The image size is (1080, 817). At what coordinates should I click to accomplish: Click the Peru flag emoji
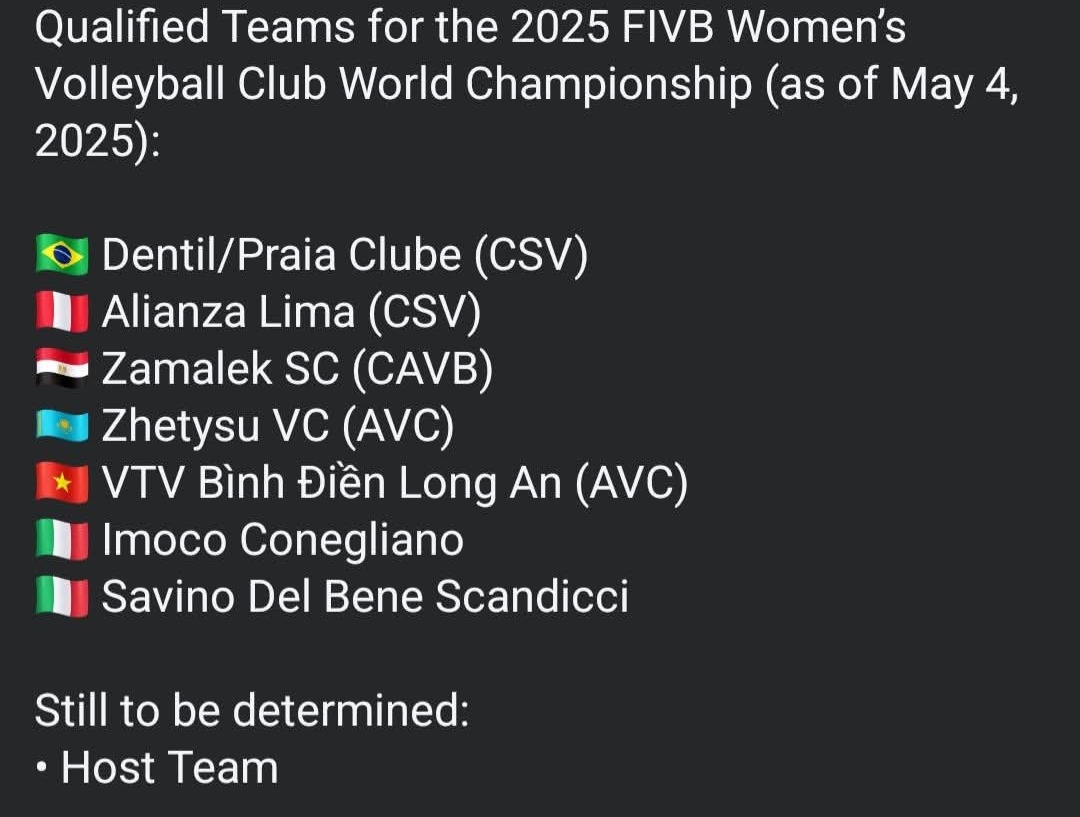62,312
